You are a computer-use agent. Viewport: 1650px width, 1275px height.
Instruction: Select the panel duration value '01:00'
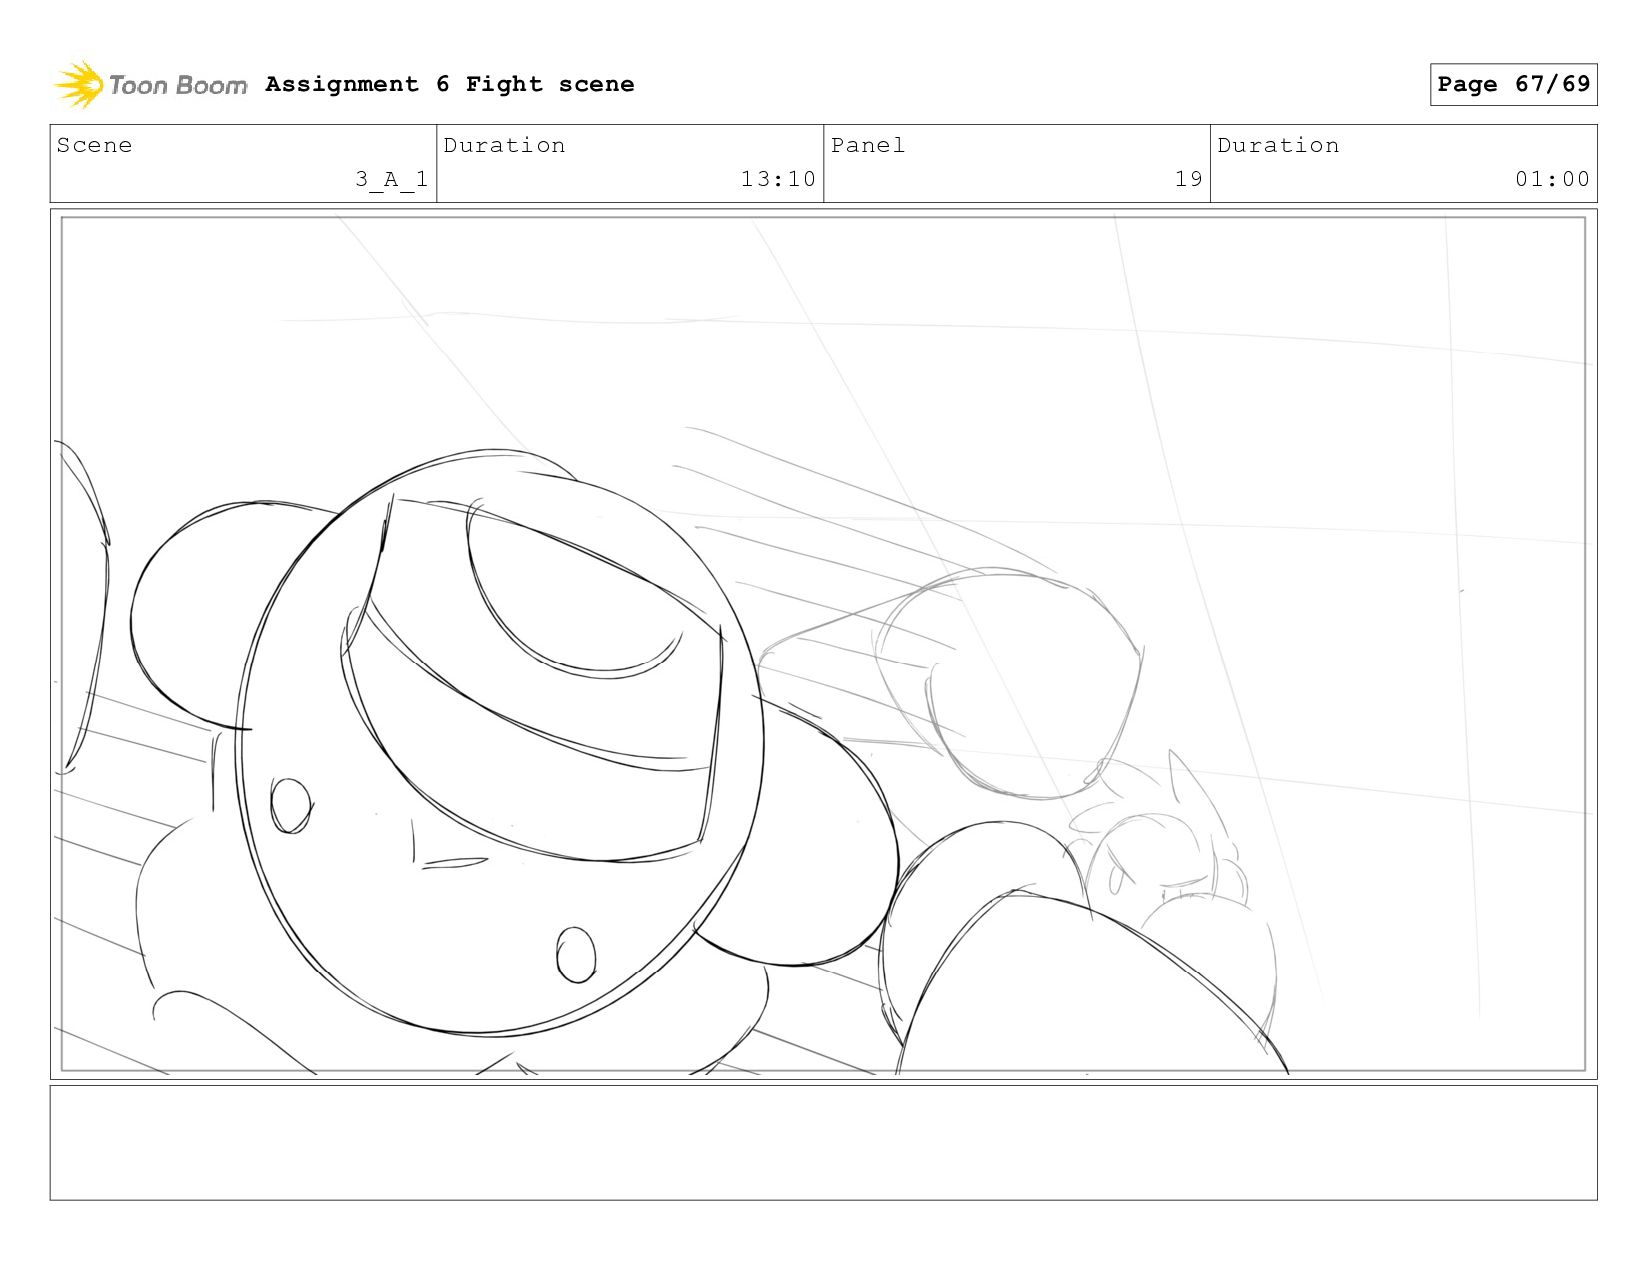(x=1552, y=179)
